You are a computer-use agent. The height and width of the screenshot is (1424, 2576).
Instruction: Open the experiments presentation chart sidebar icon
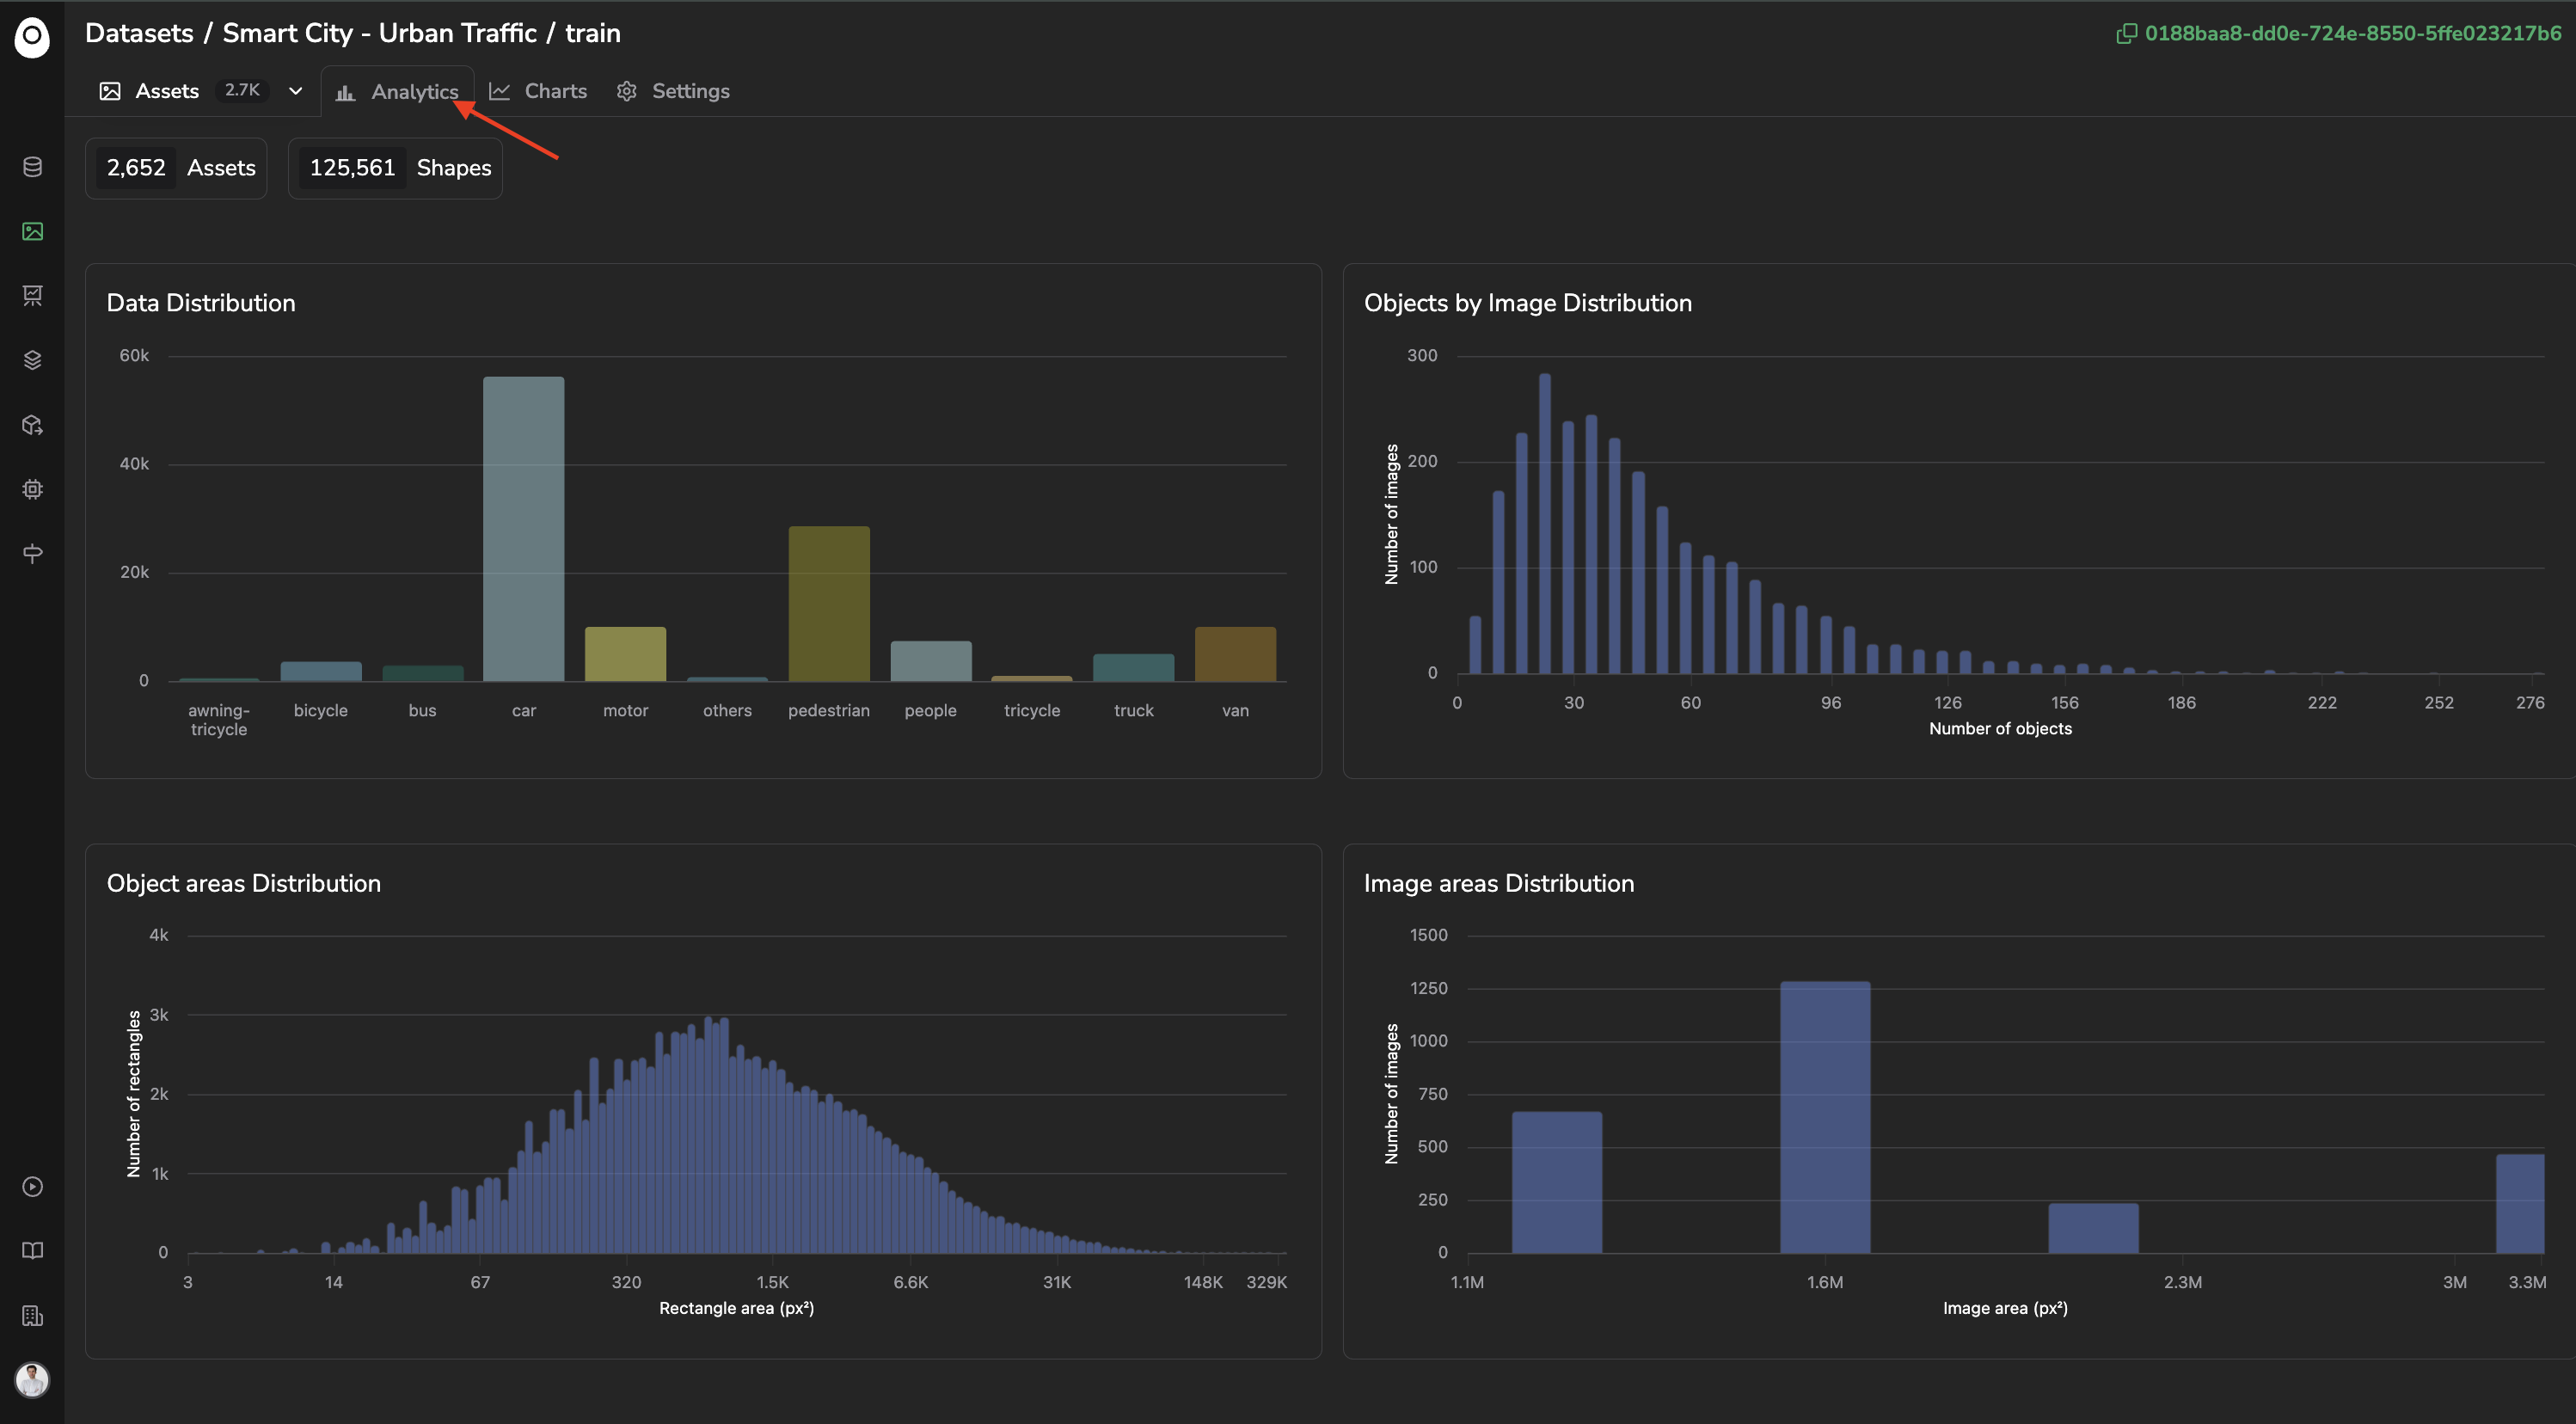pyautogui.click(x=32, y=295)
